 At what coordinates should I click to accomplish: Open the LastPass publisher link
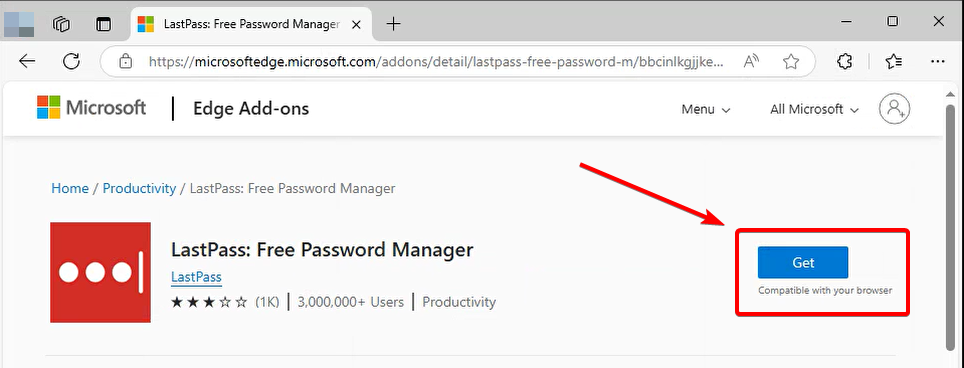pyautogui.click(x=196, y=276)
